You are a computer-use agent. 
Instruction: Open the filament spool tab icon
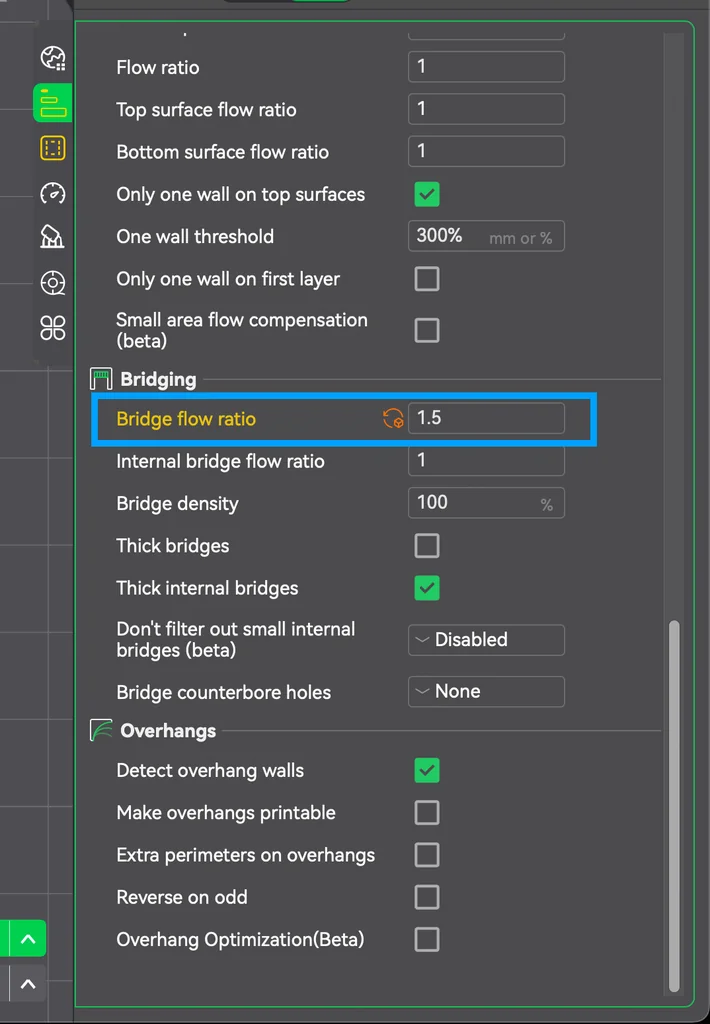[x=52, y=283]
